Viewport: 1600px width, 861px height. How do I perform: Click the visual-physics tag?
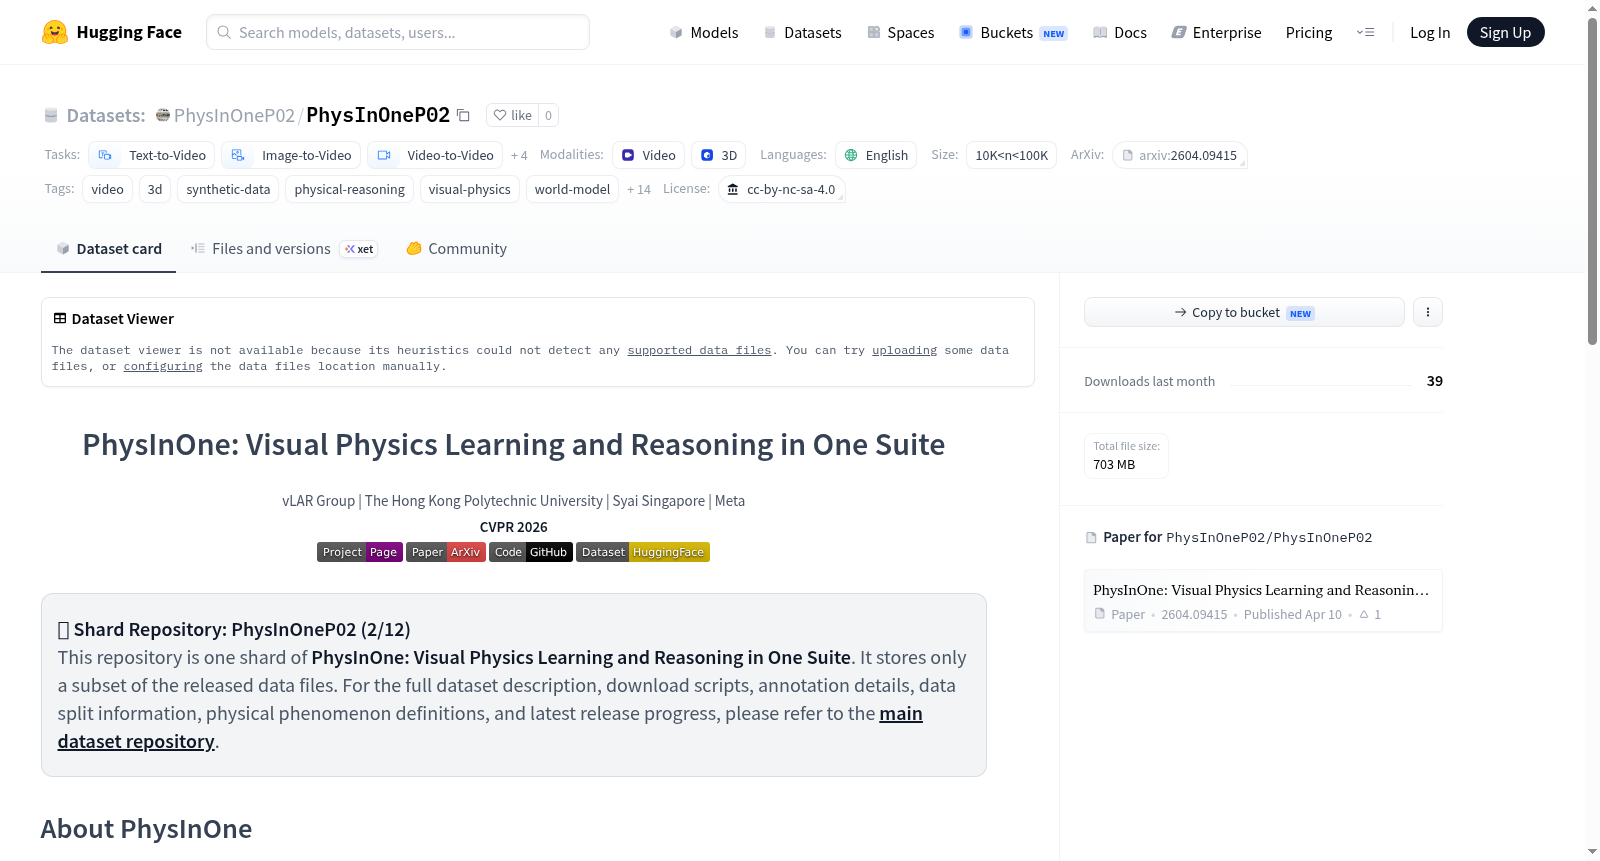coord(470,189)
